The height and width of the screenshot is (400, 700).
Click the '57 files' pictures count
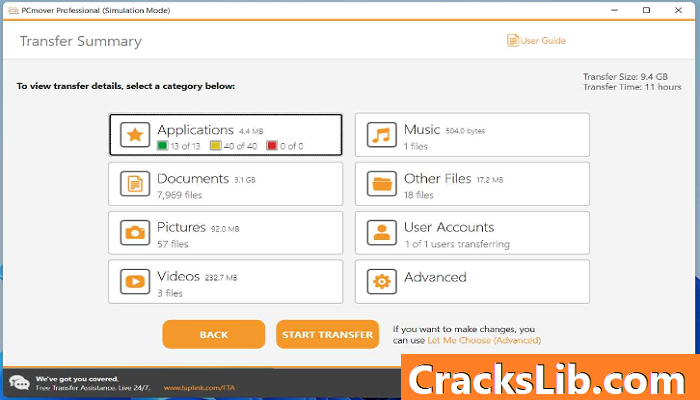[x=173, y=244]
